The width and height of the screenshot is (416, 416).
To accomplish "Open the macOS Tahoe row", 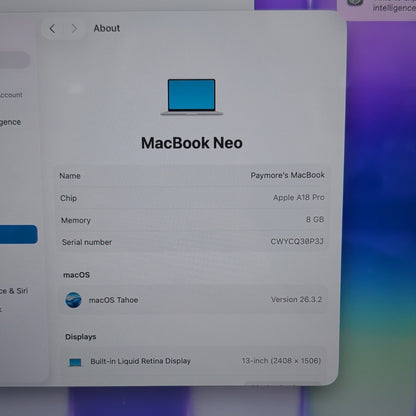I will (193, 300).
